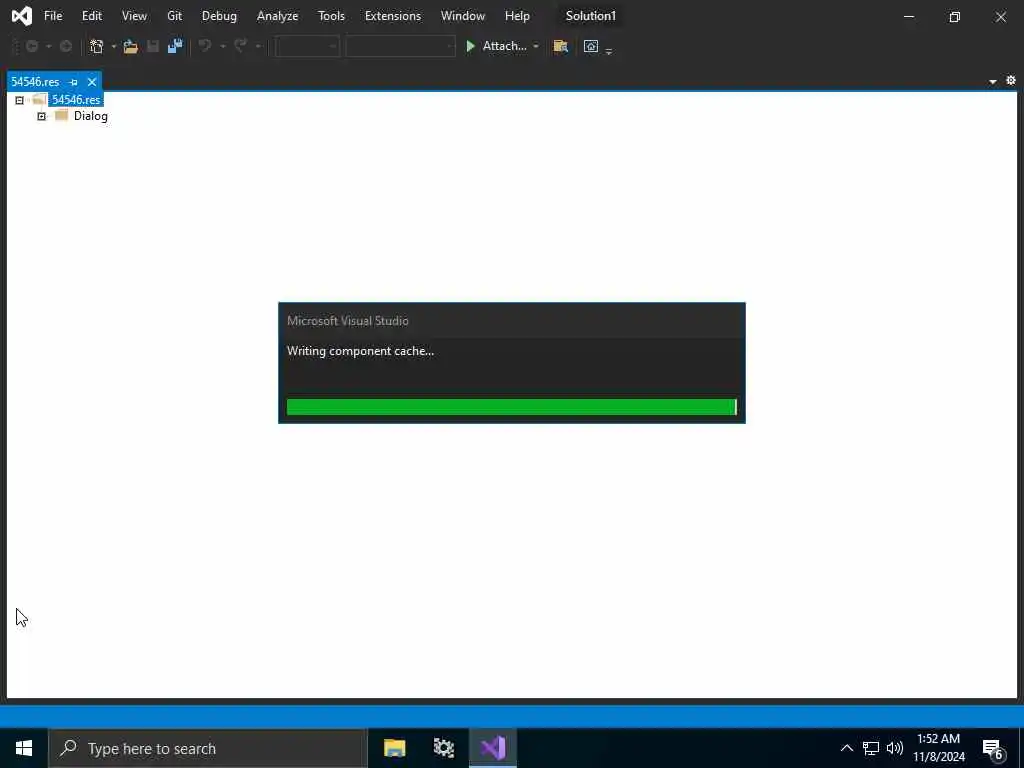Open the View menu
This screenshot has height=768, width=1024.
[134, 16]
